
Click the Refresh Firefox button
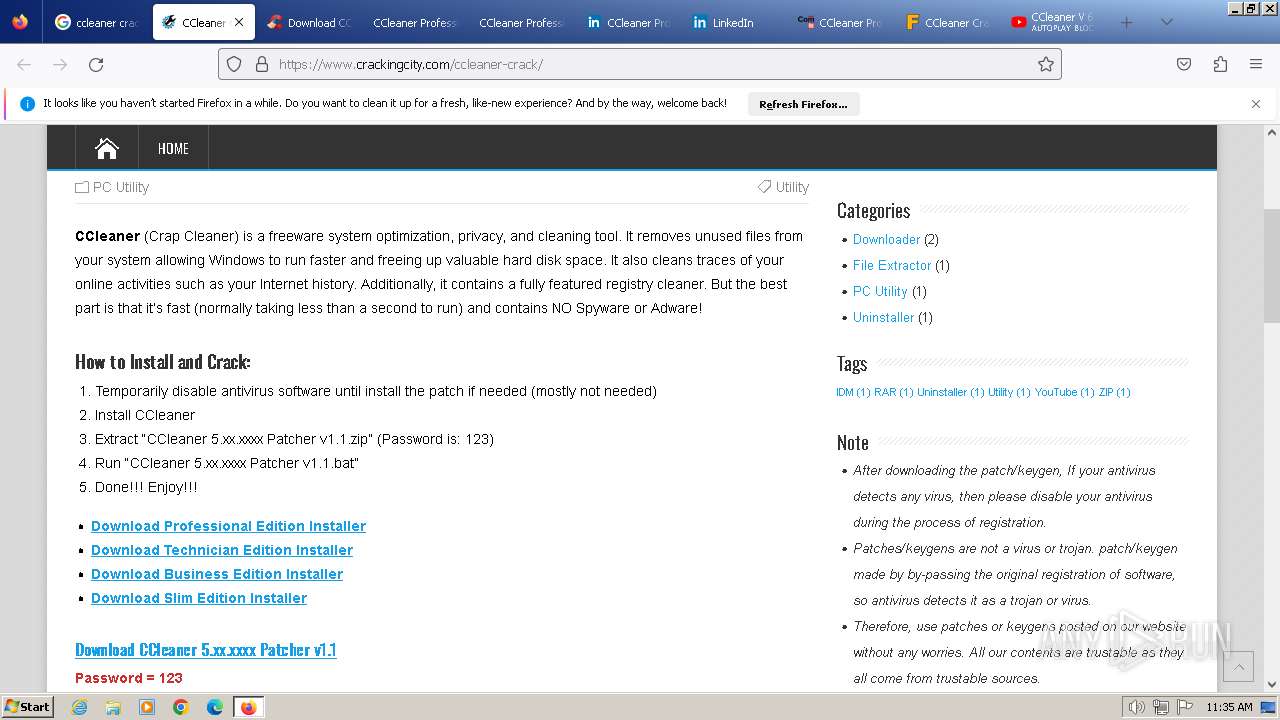[803, 104]
